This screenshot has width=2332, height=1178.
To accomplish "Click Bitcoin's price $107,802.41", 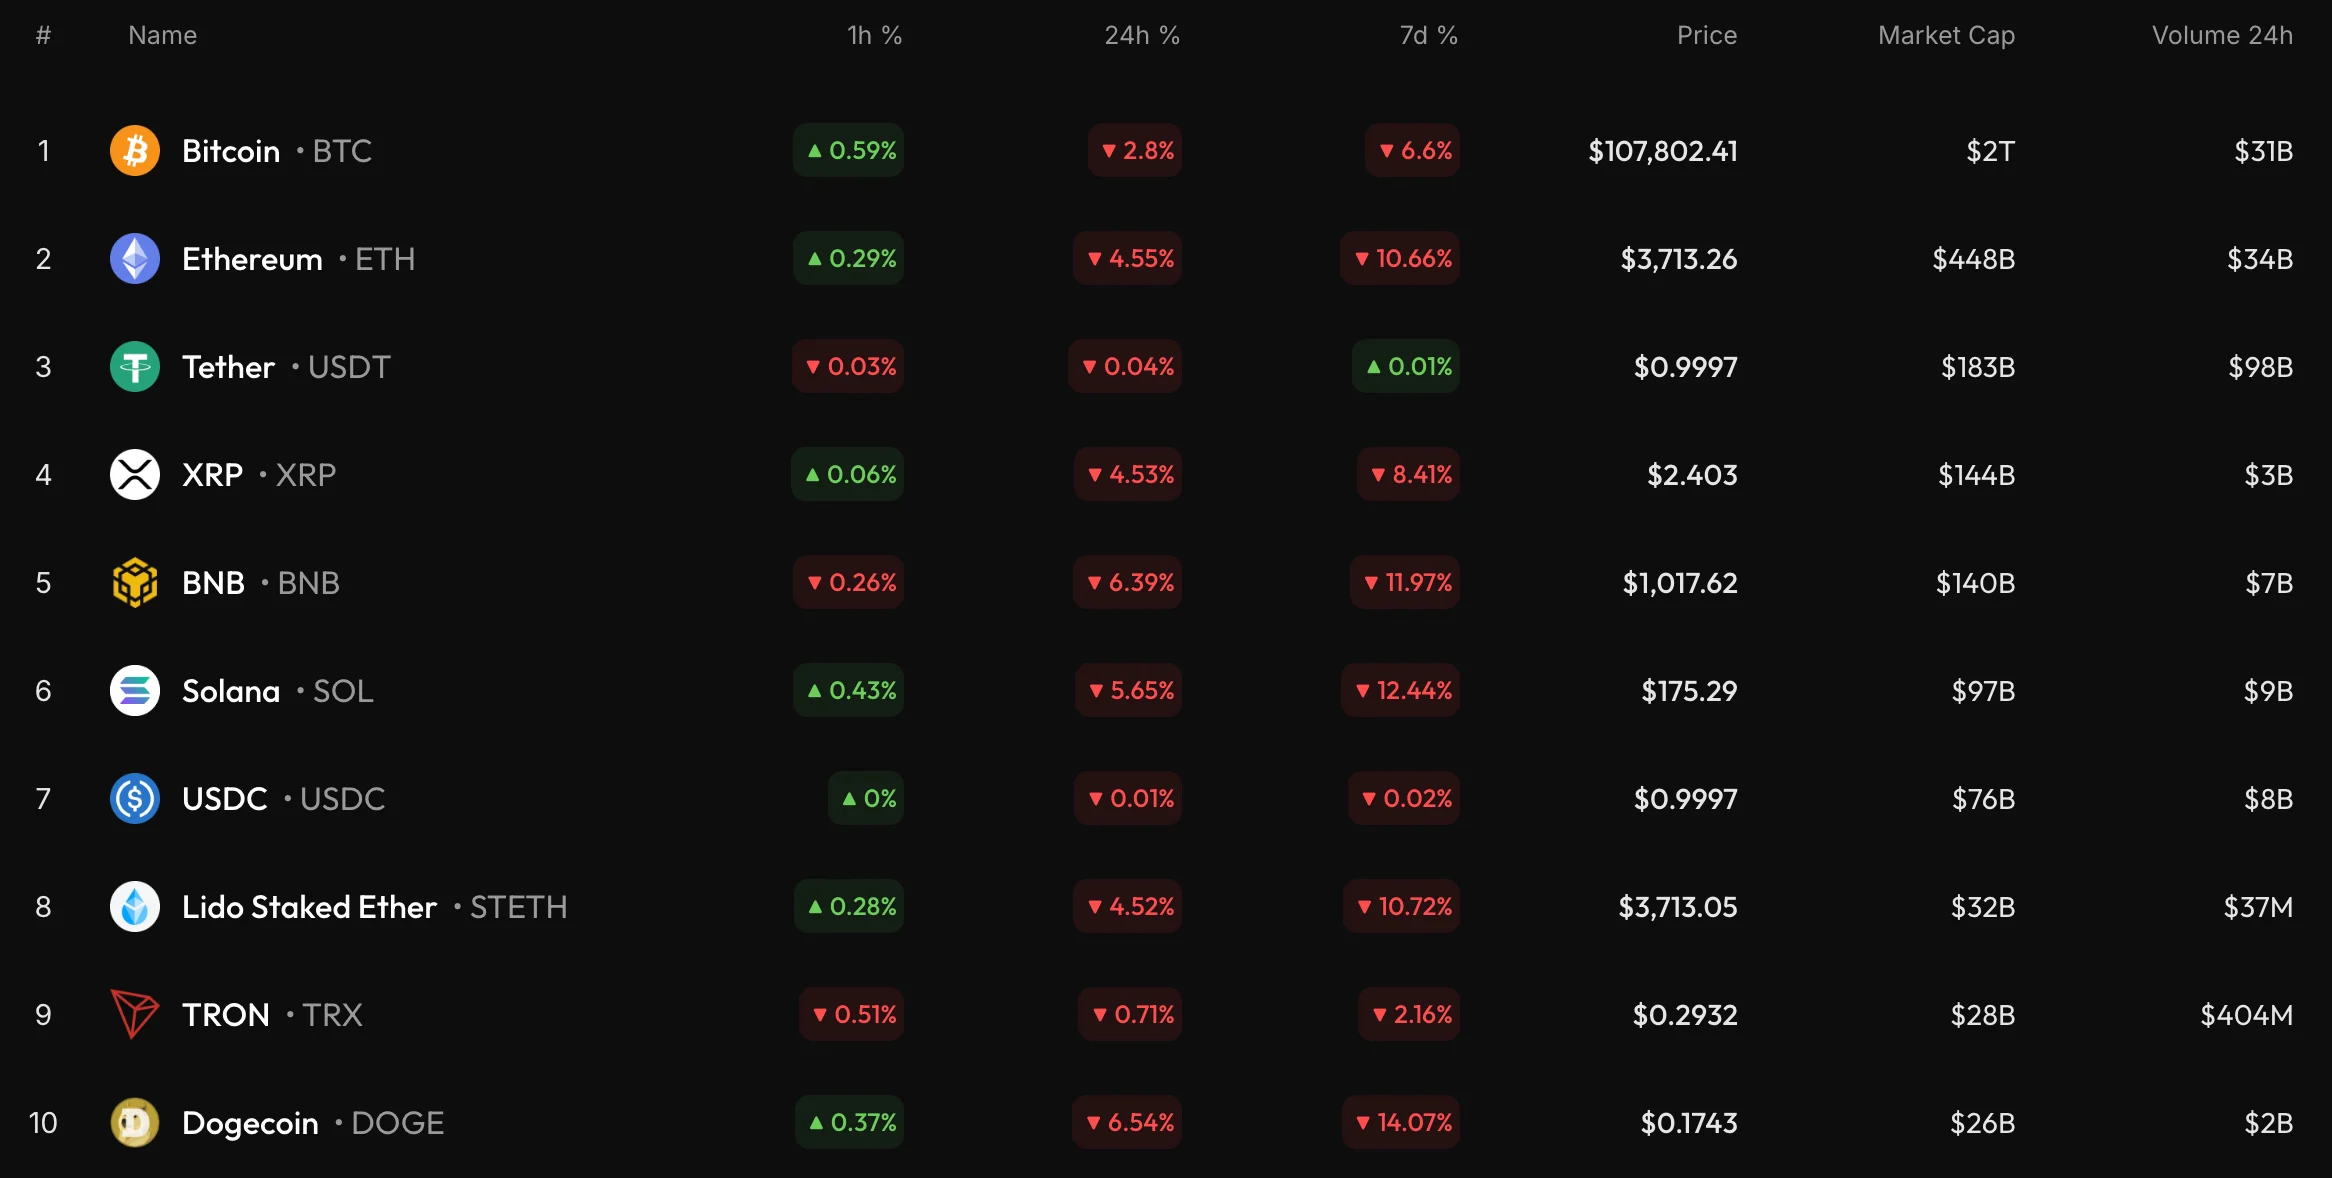I will (1662, 151).
